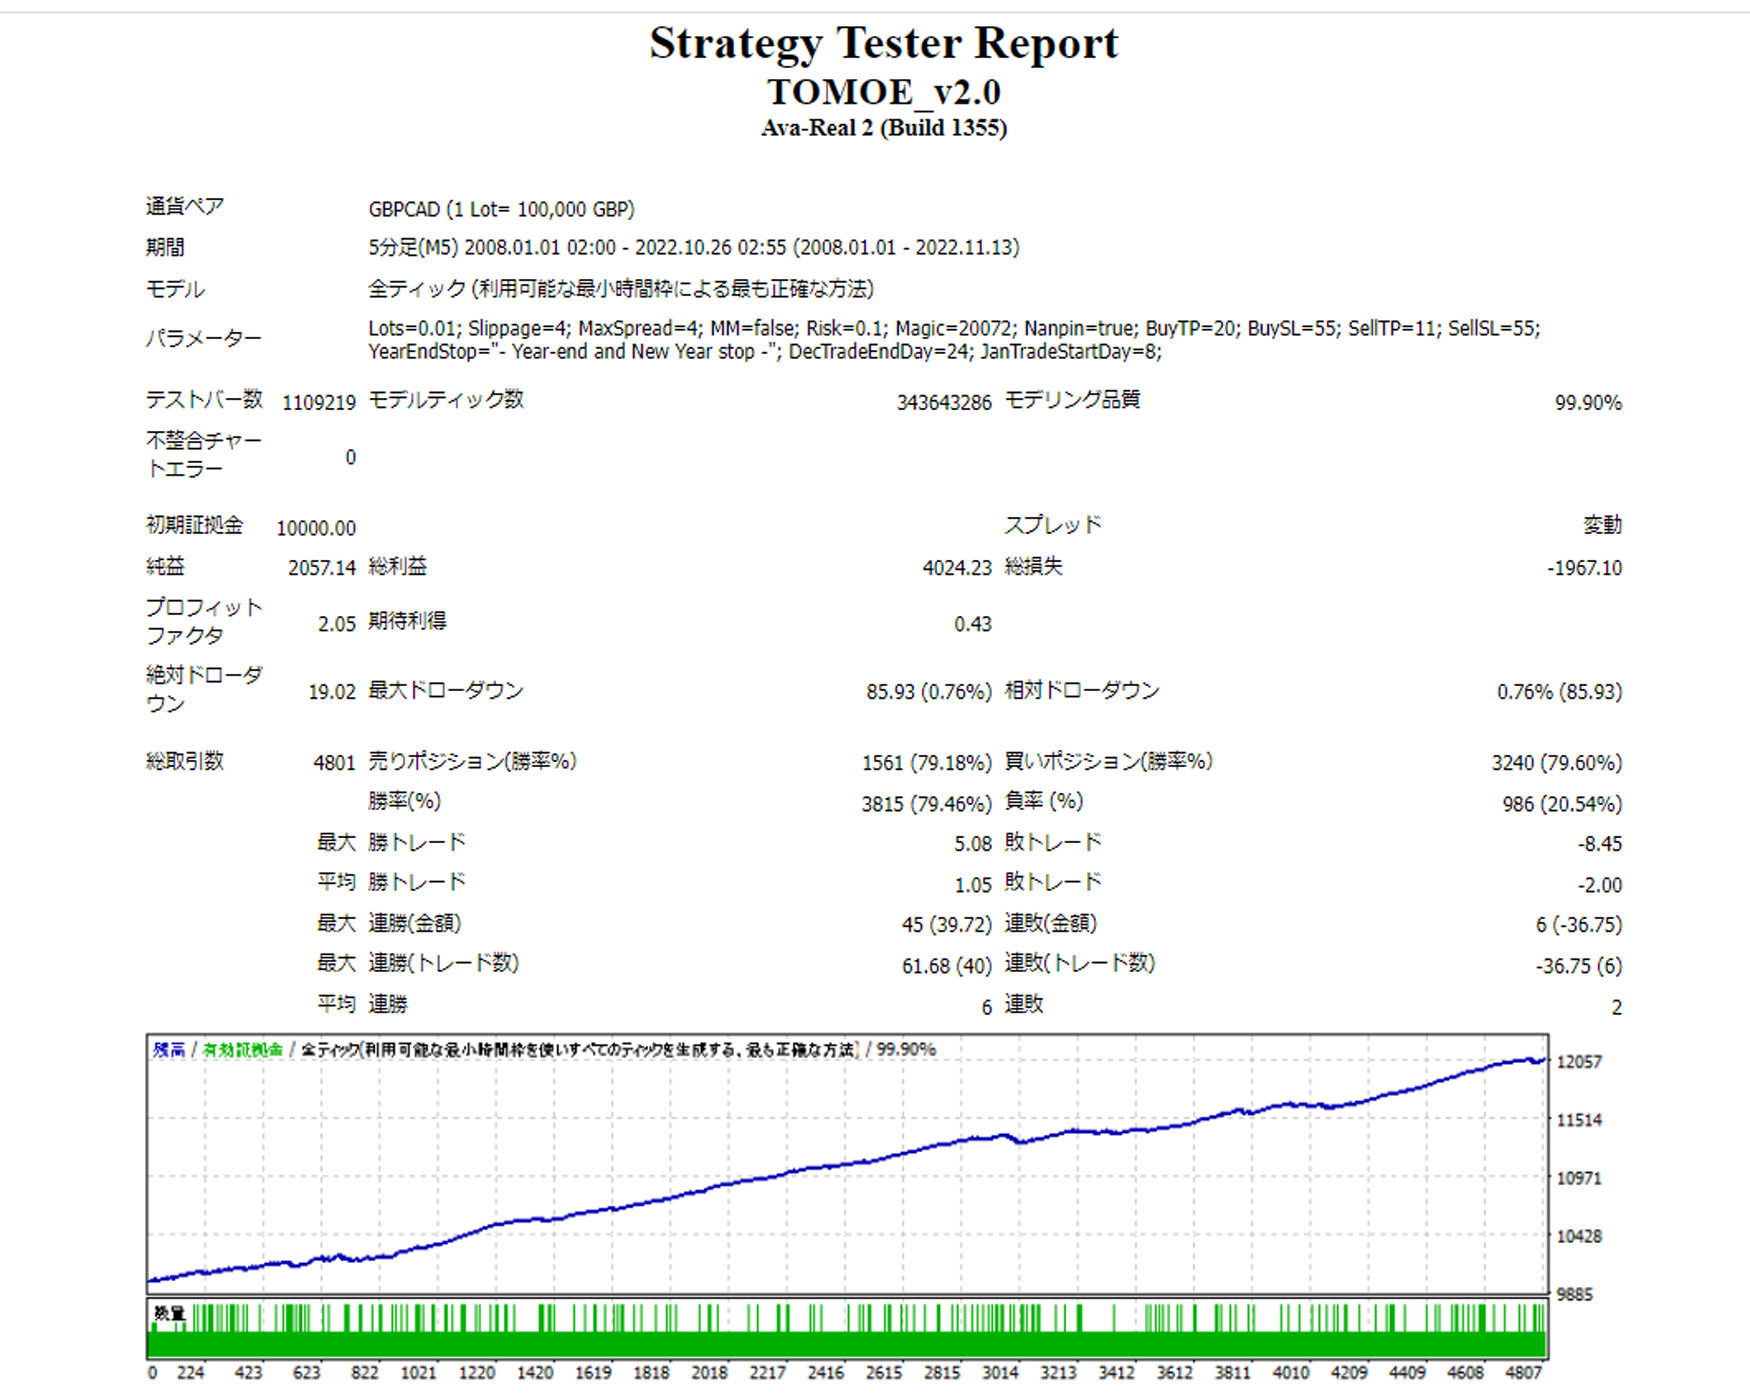Select the TOMOE_v2.0 expert name heading
This screenshot has width=1750, height=1398.
pos(884,92)
